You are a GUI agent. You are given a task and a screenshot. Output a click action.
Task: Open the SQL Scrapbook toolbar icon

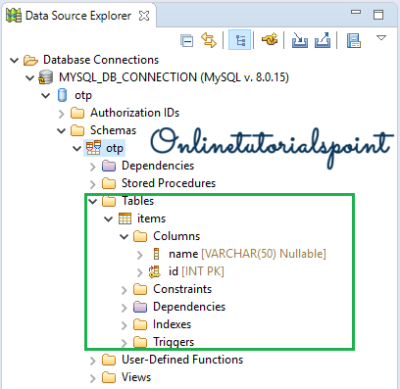click(353, 41)
